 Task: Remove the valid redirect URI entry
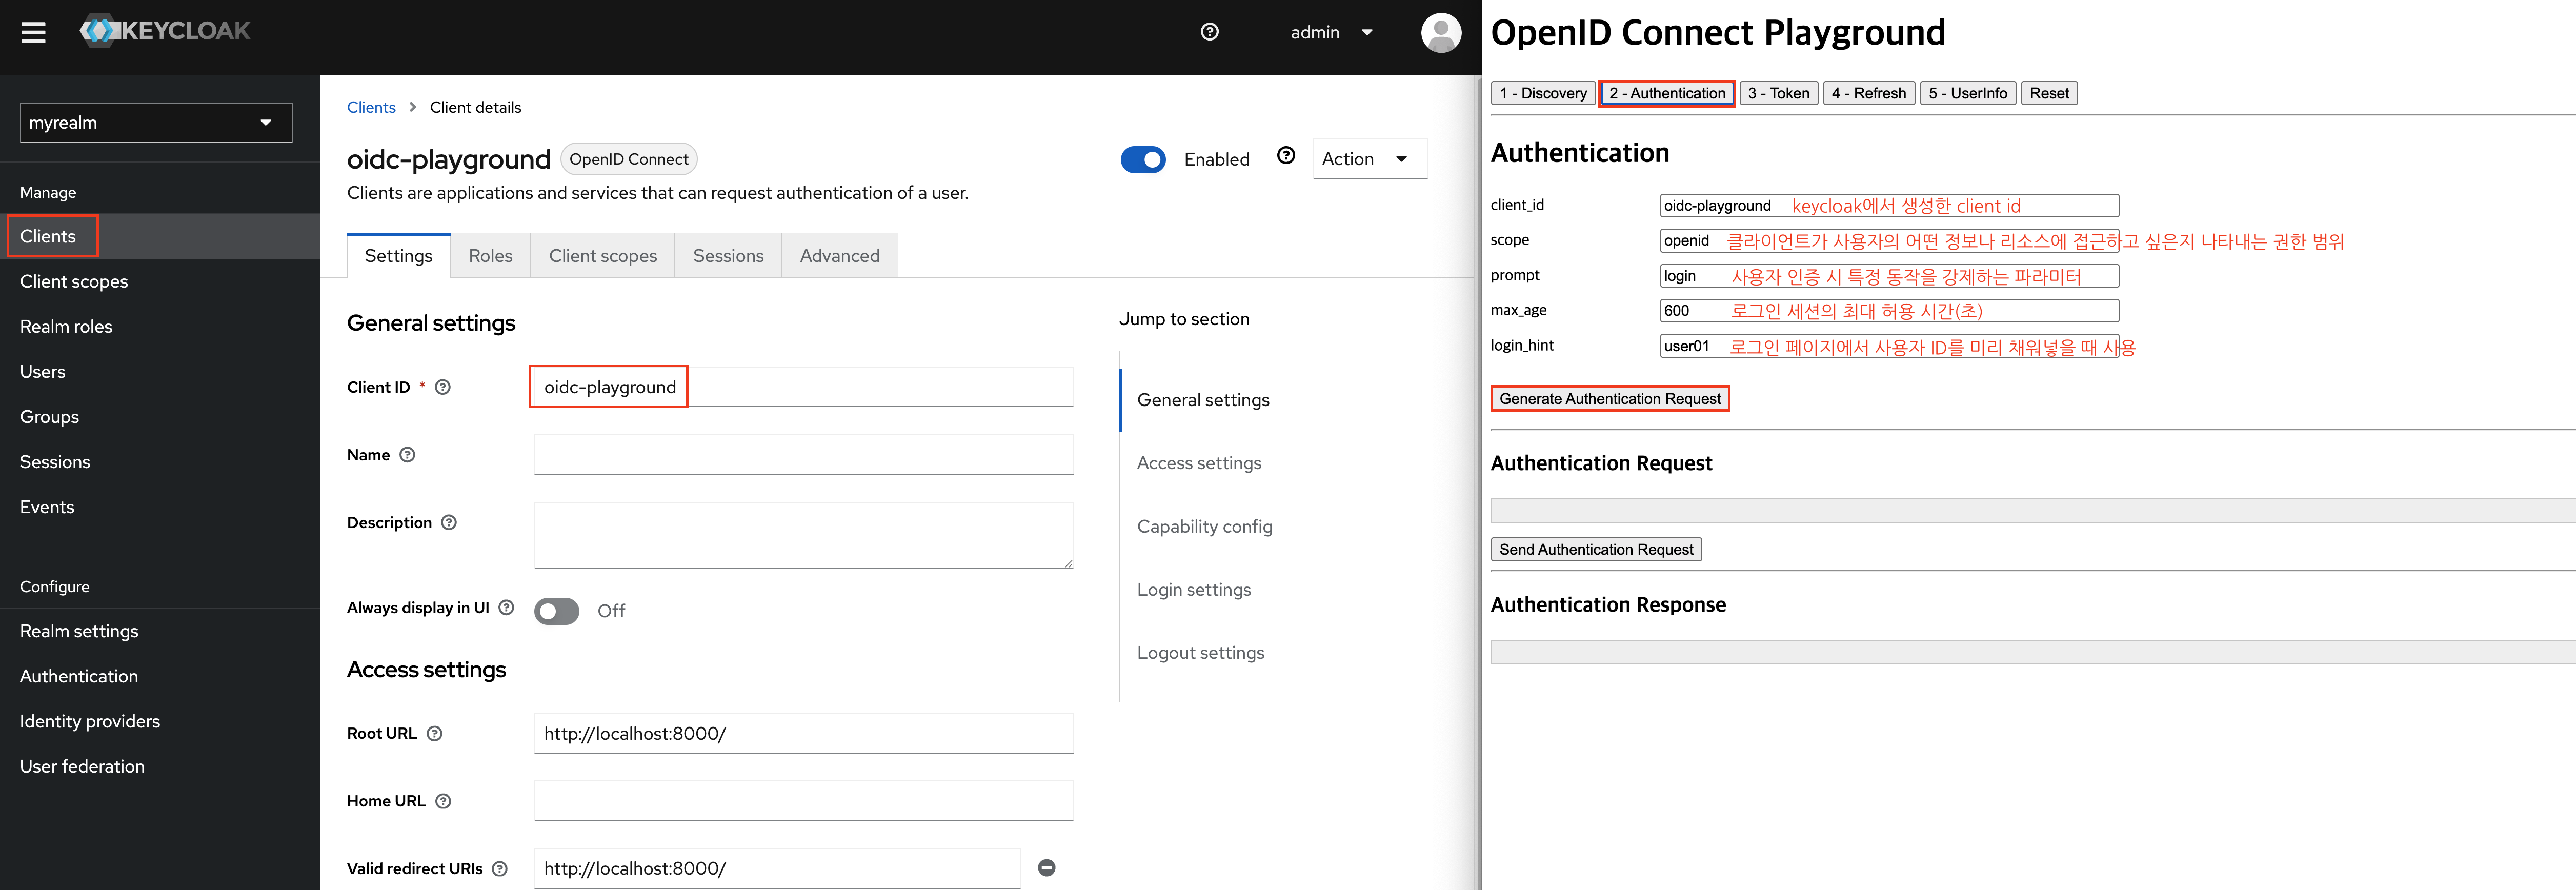tap(1046, 868)
